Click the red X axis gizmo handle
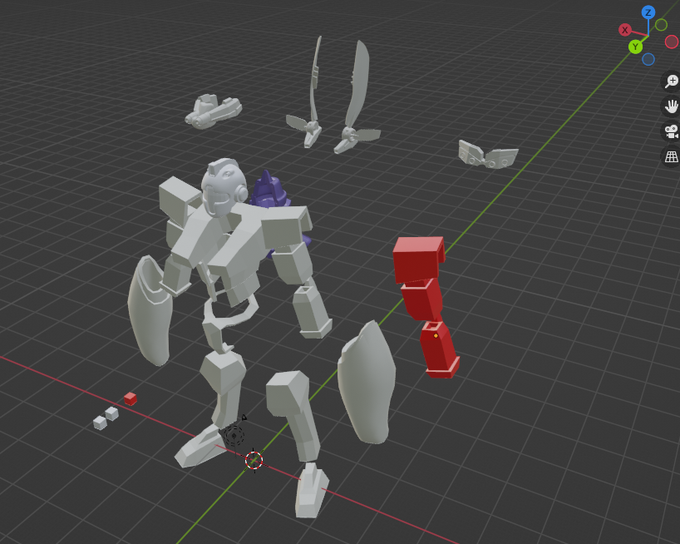Image resolution: width=680 pixels, height=544 pixels. click(x=624, y=30)
